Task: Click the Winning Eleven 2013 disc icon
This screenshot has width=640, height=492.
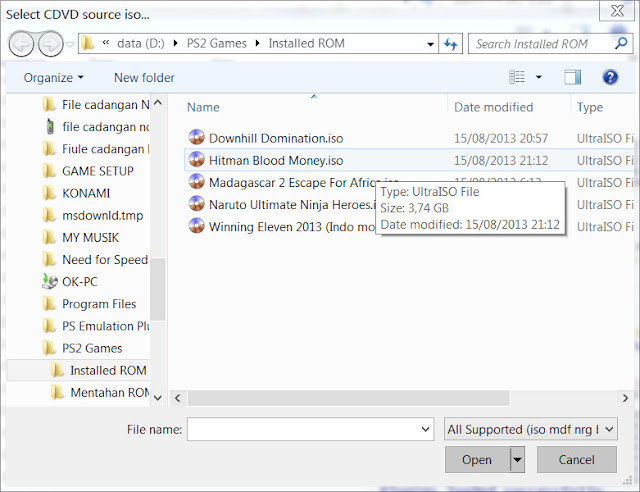Action: point(196,225)
